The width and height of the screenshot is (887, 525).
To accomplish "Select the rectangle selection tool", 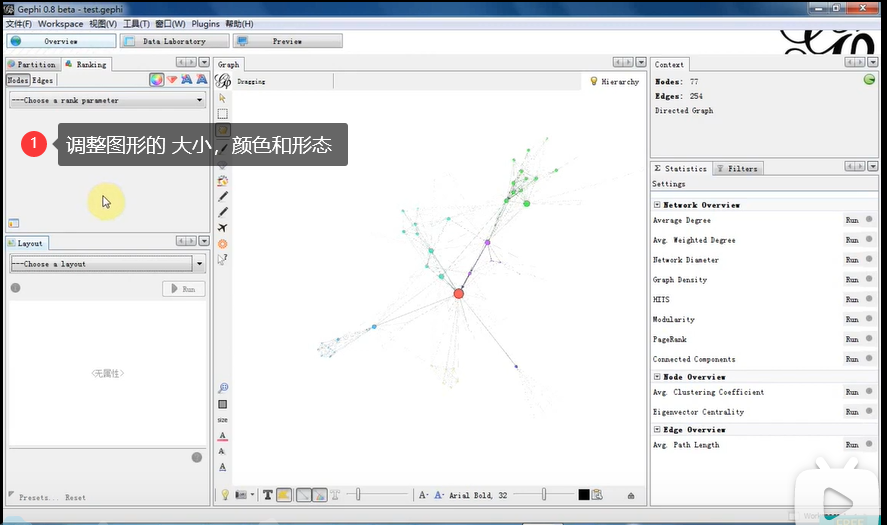I will 222,114.
